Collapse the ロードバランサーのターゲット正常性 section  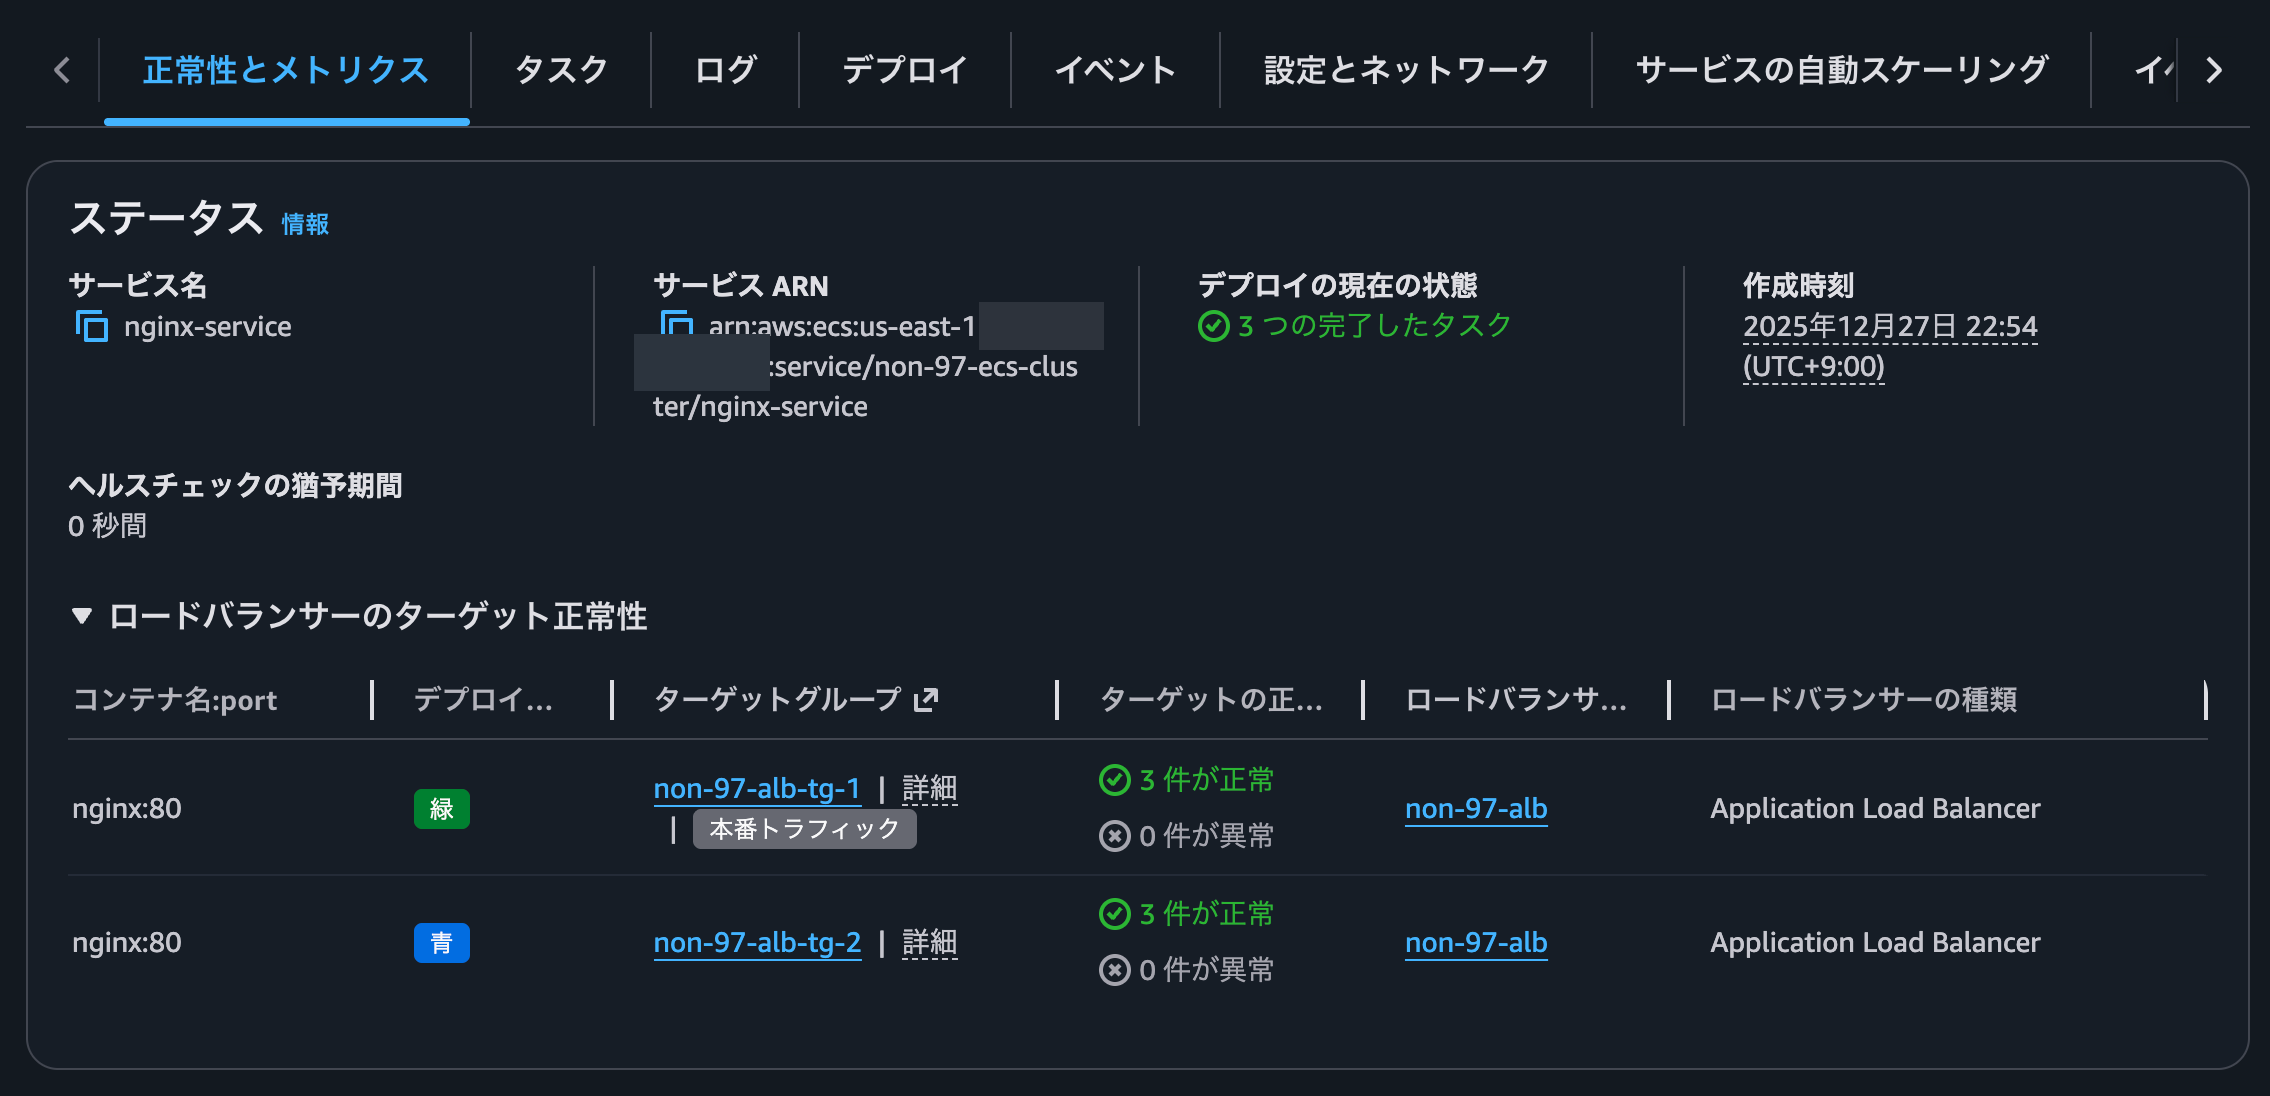82,616
